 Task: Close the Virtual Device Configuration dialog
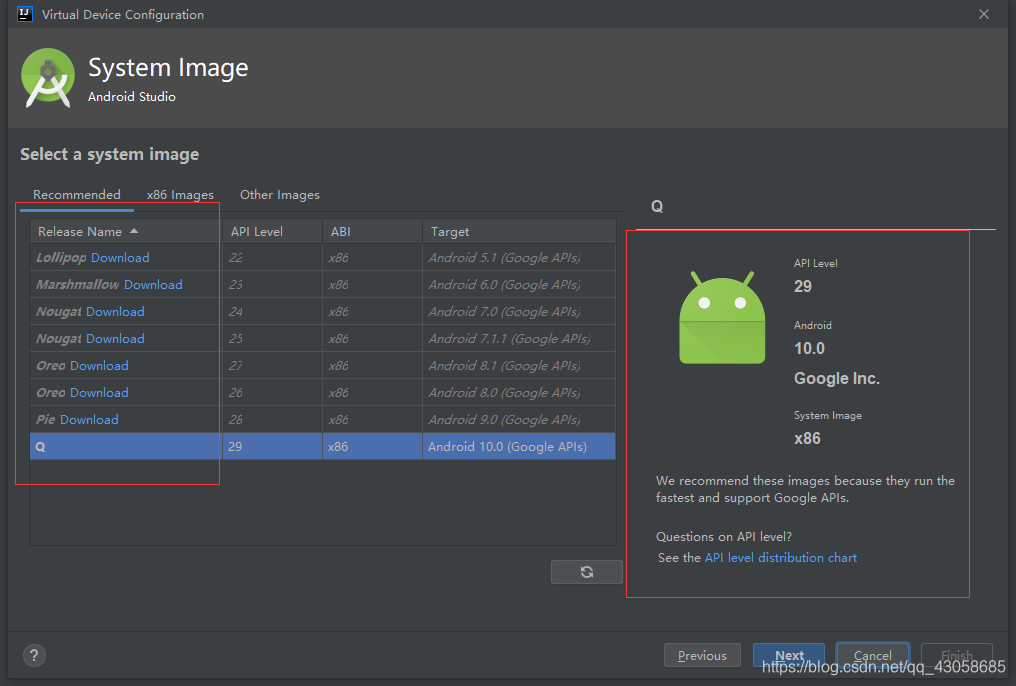pyautogui.click(x=984, y=14)
